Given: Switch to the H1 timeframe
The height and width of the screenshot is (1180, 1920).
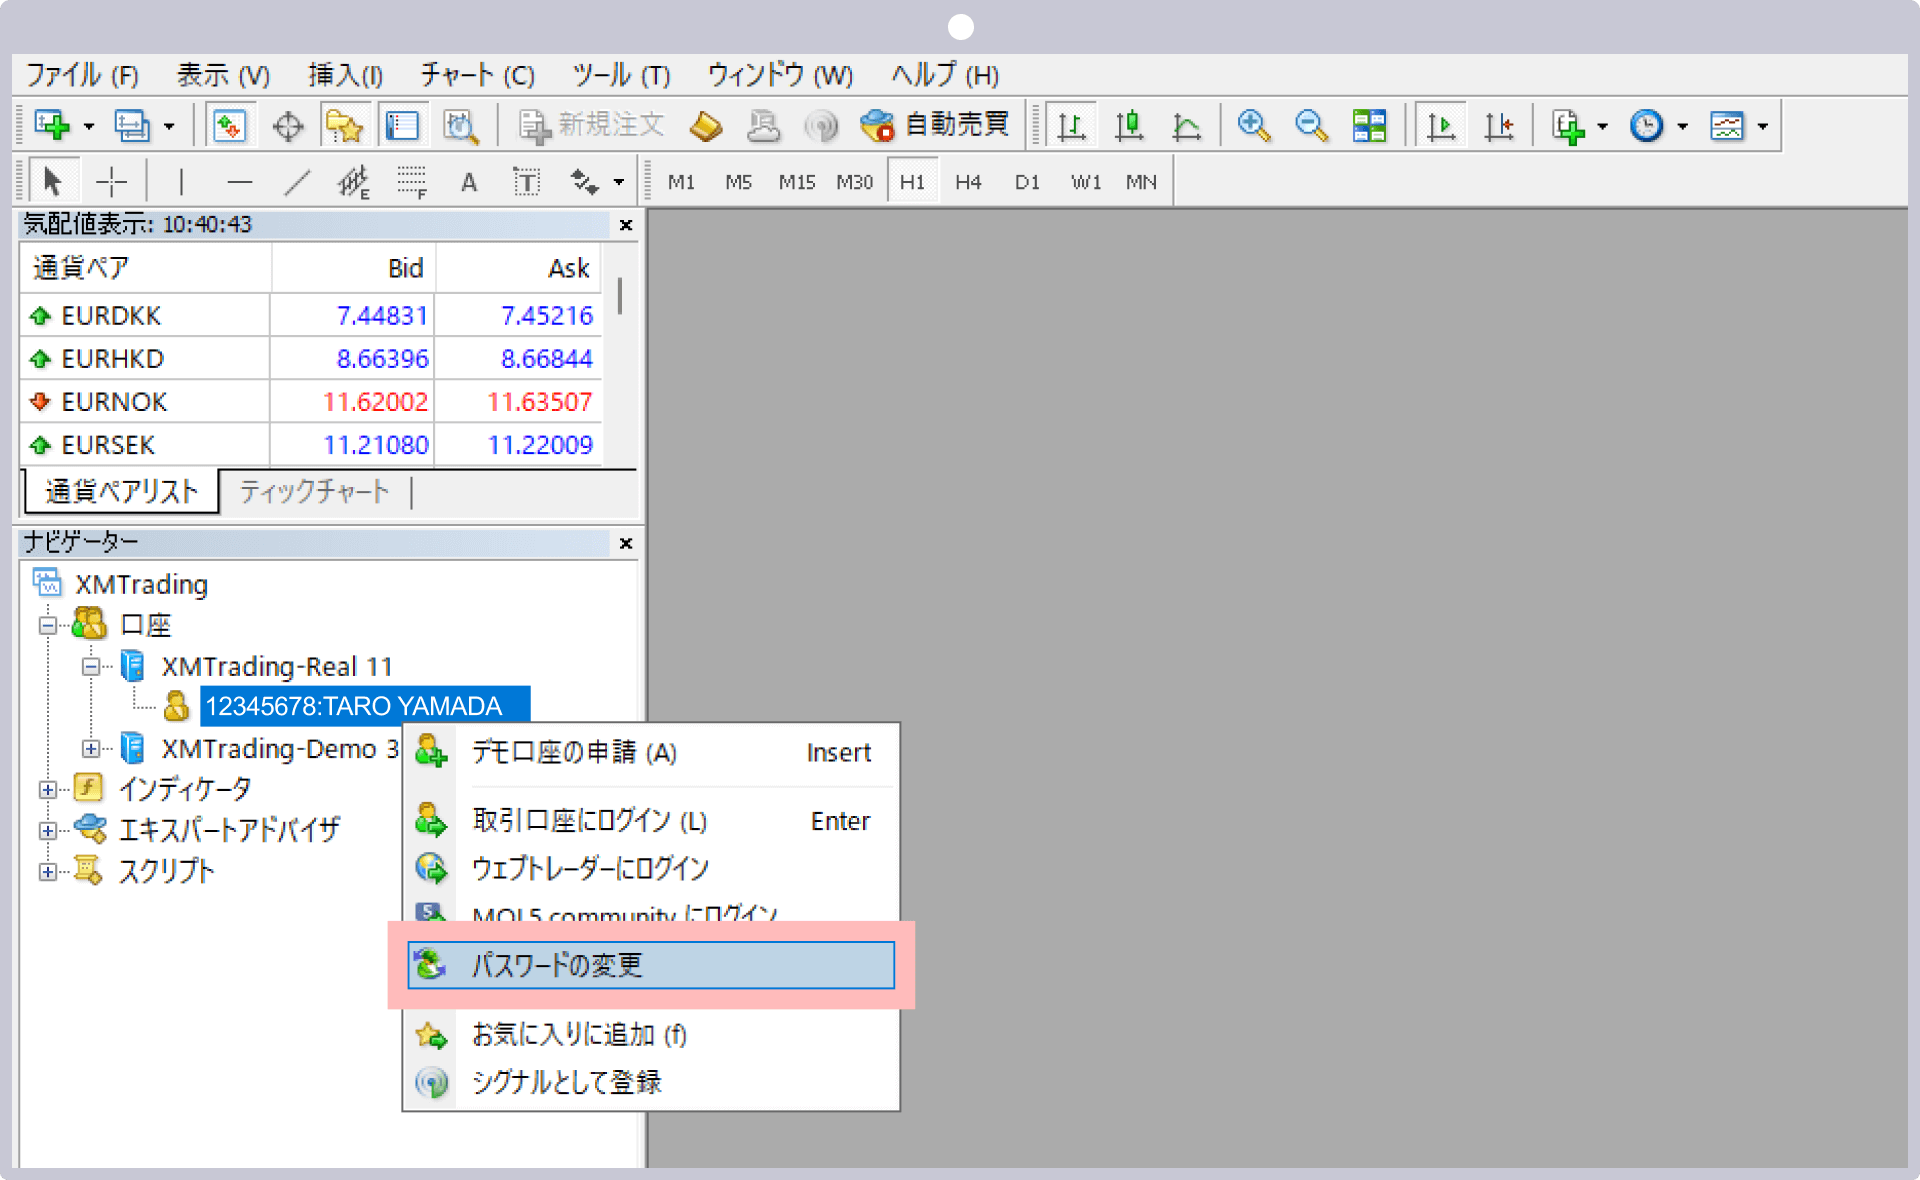Looking at the screenshot, I should (x=912, y=182).
